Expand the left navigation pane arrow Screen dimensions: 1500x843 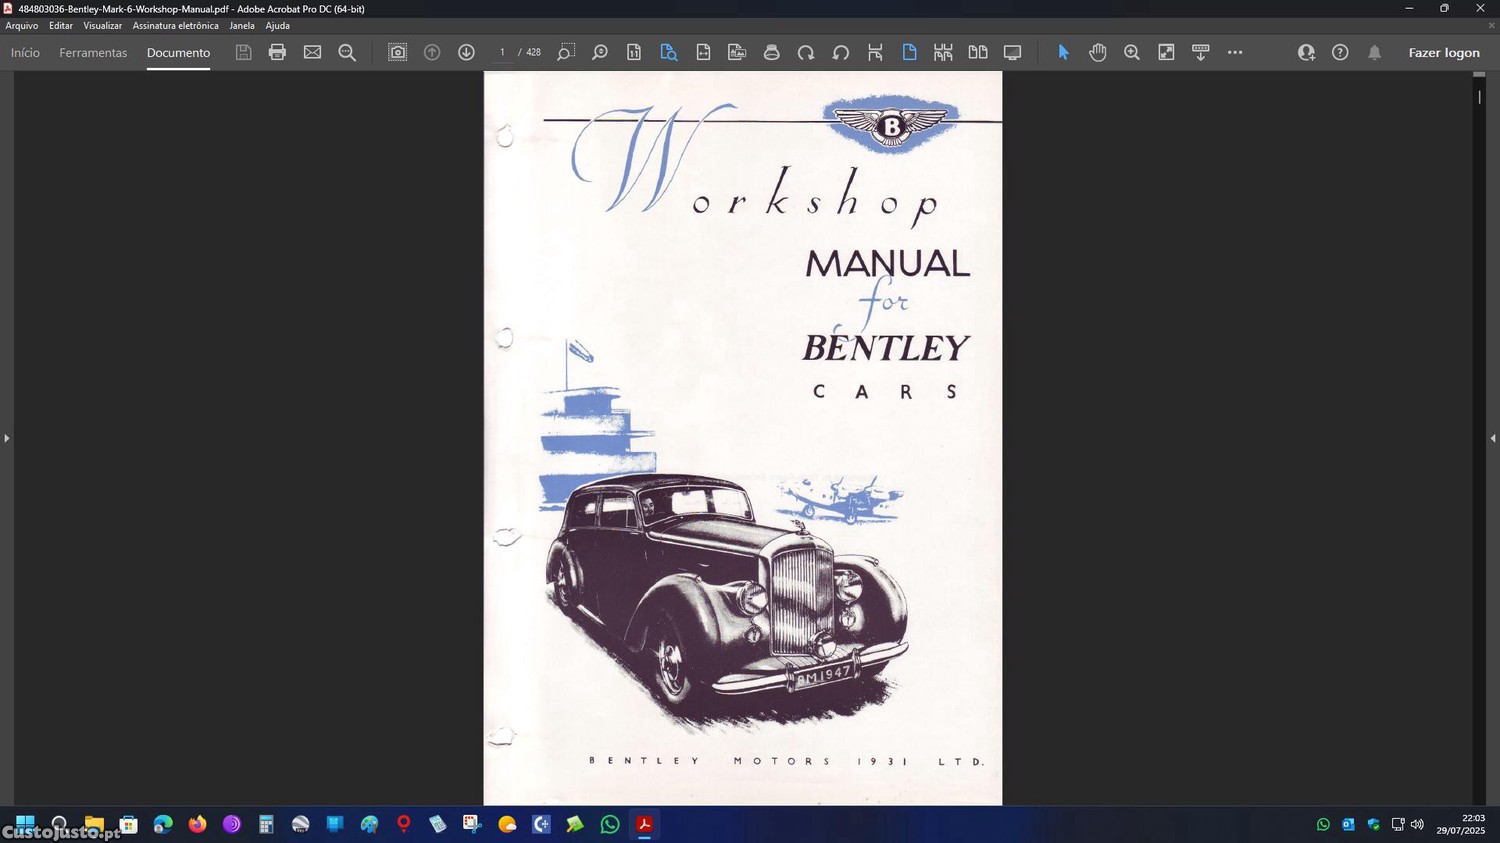pyautogui.click(x=6, y=438)
